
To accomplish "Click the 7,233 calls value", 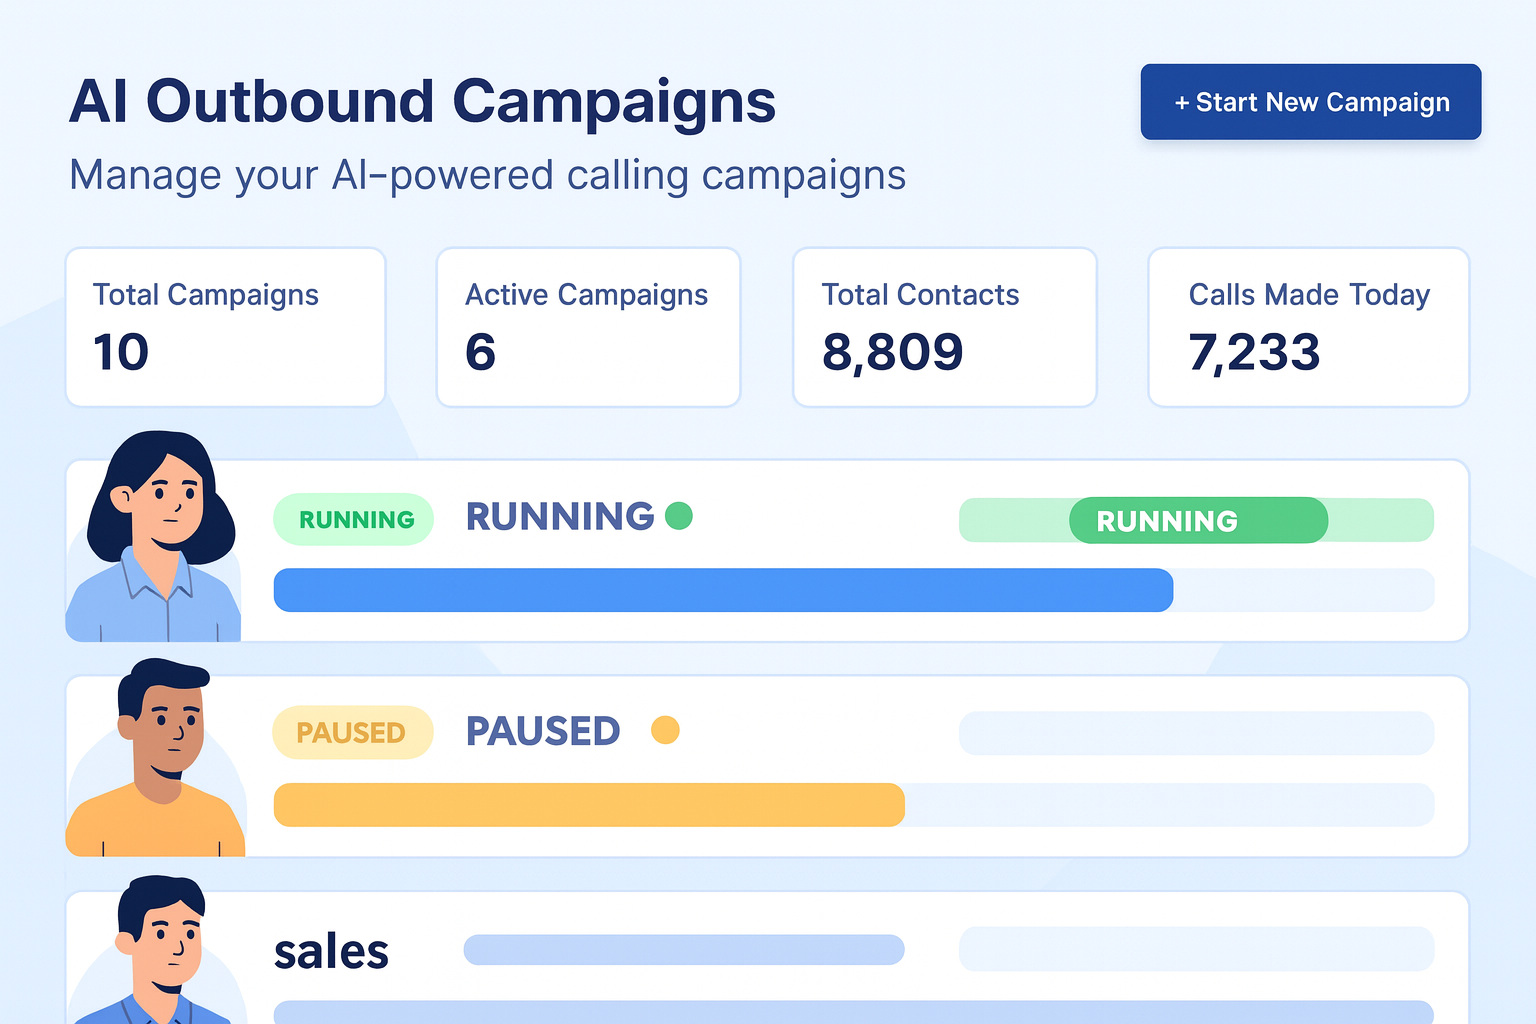I will 1254,352.
